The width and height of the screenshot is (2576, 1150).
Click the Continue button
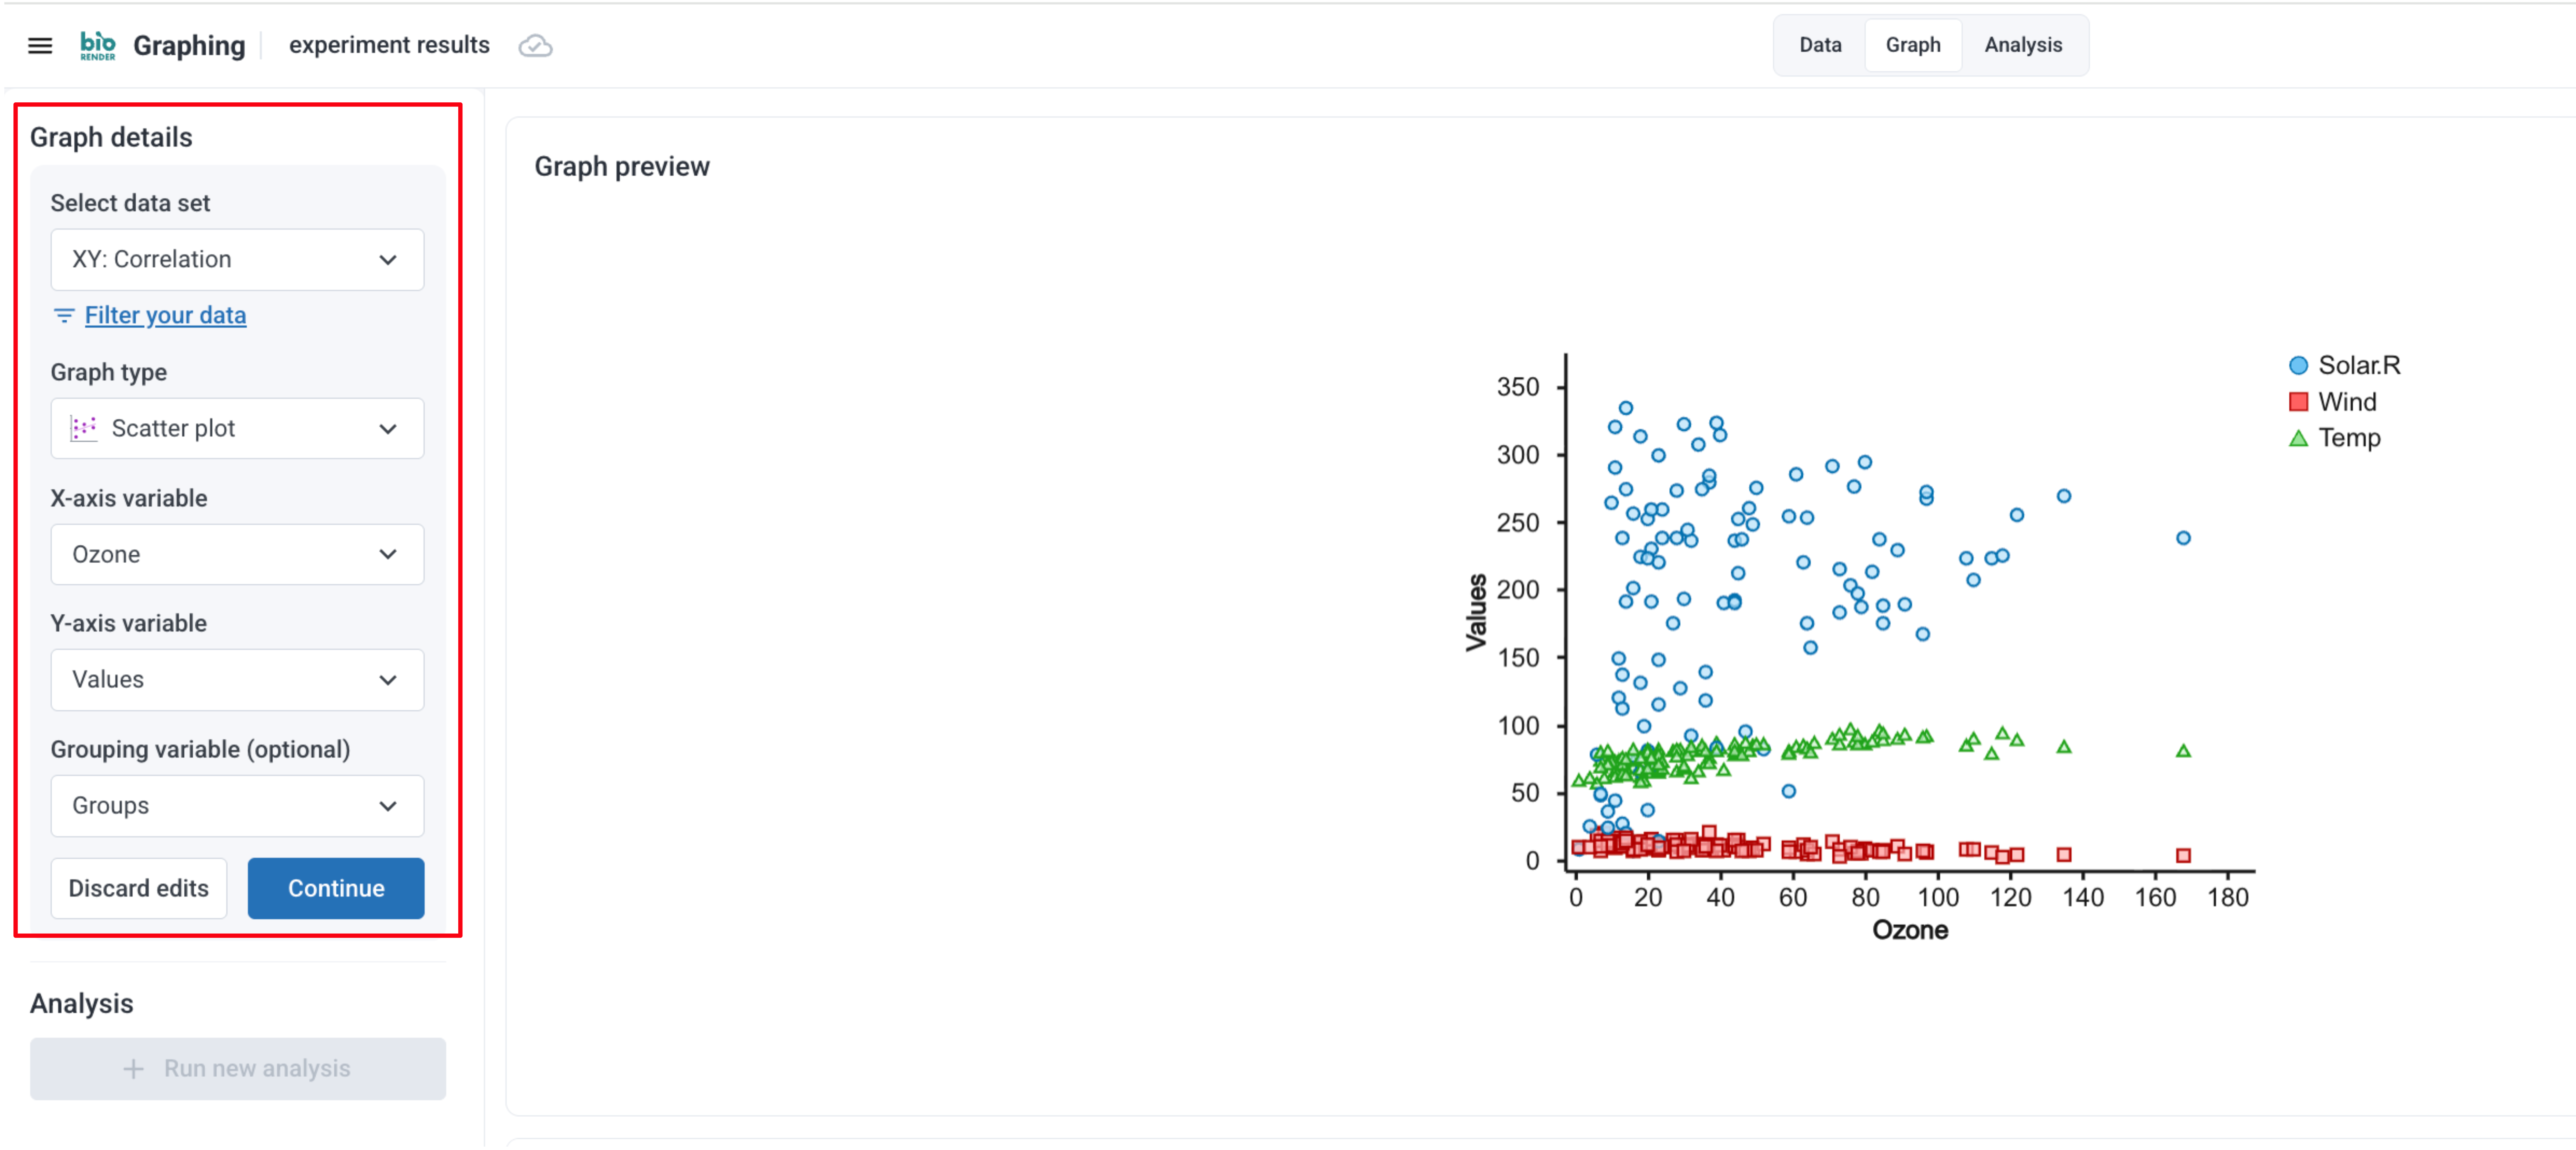coord(336,888)
